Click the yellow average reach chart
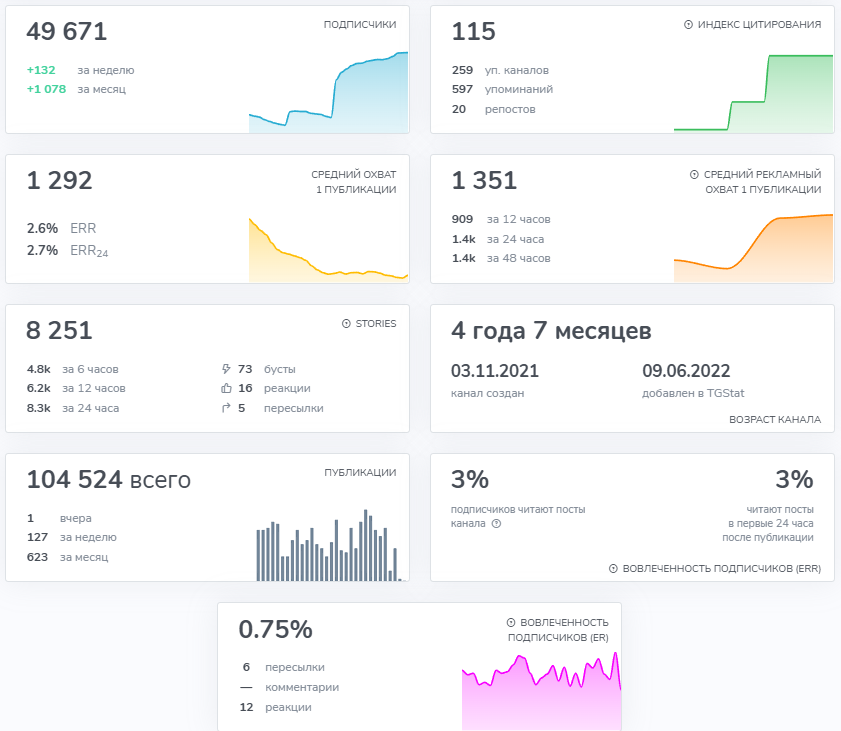841x731 pixels. click(x=328, y=250)
